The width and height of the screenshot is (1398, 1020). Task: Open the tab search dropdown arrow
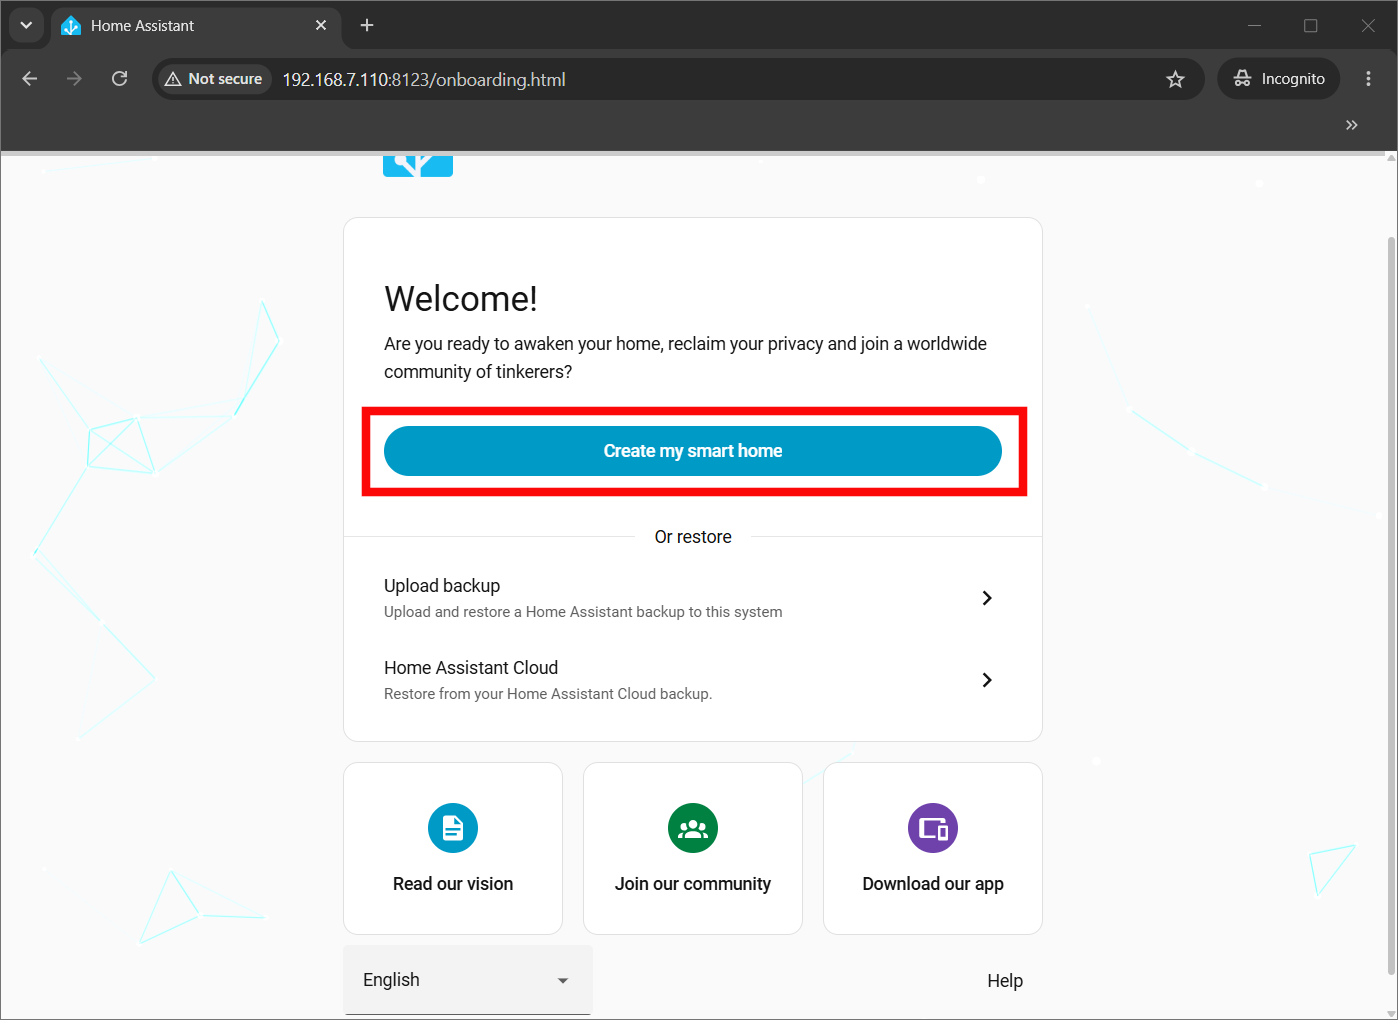(x=26, y=25)
